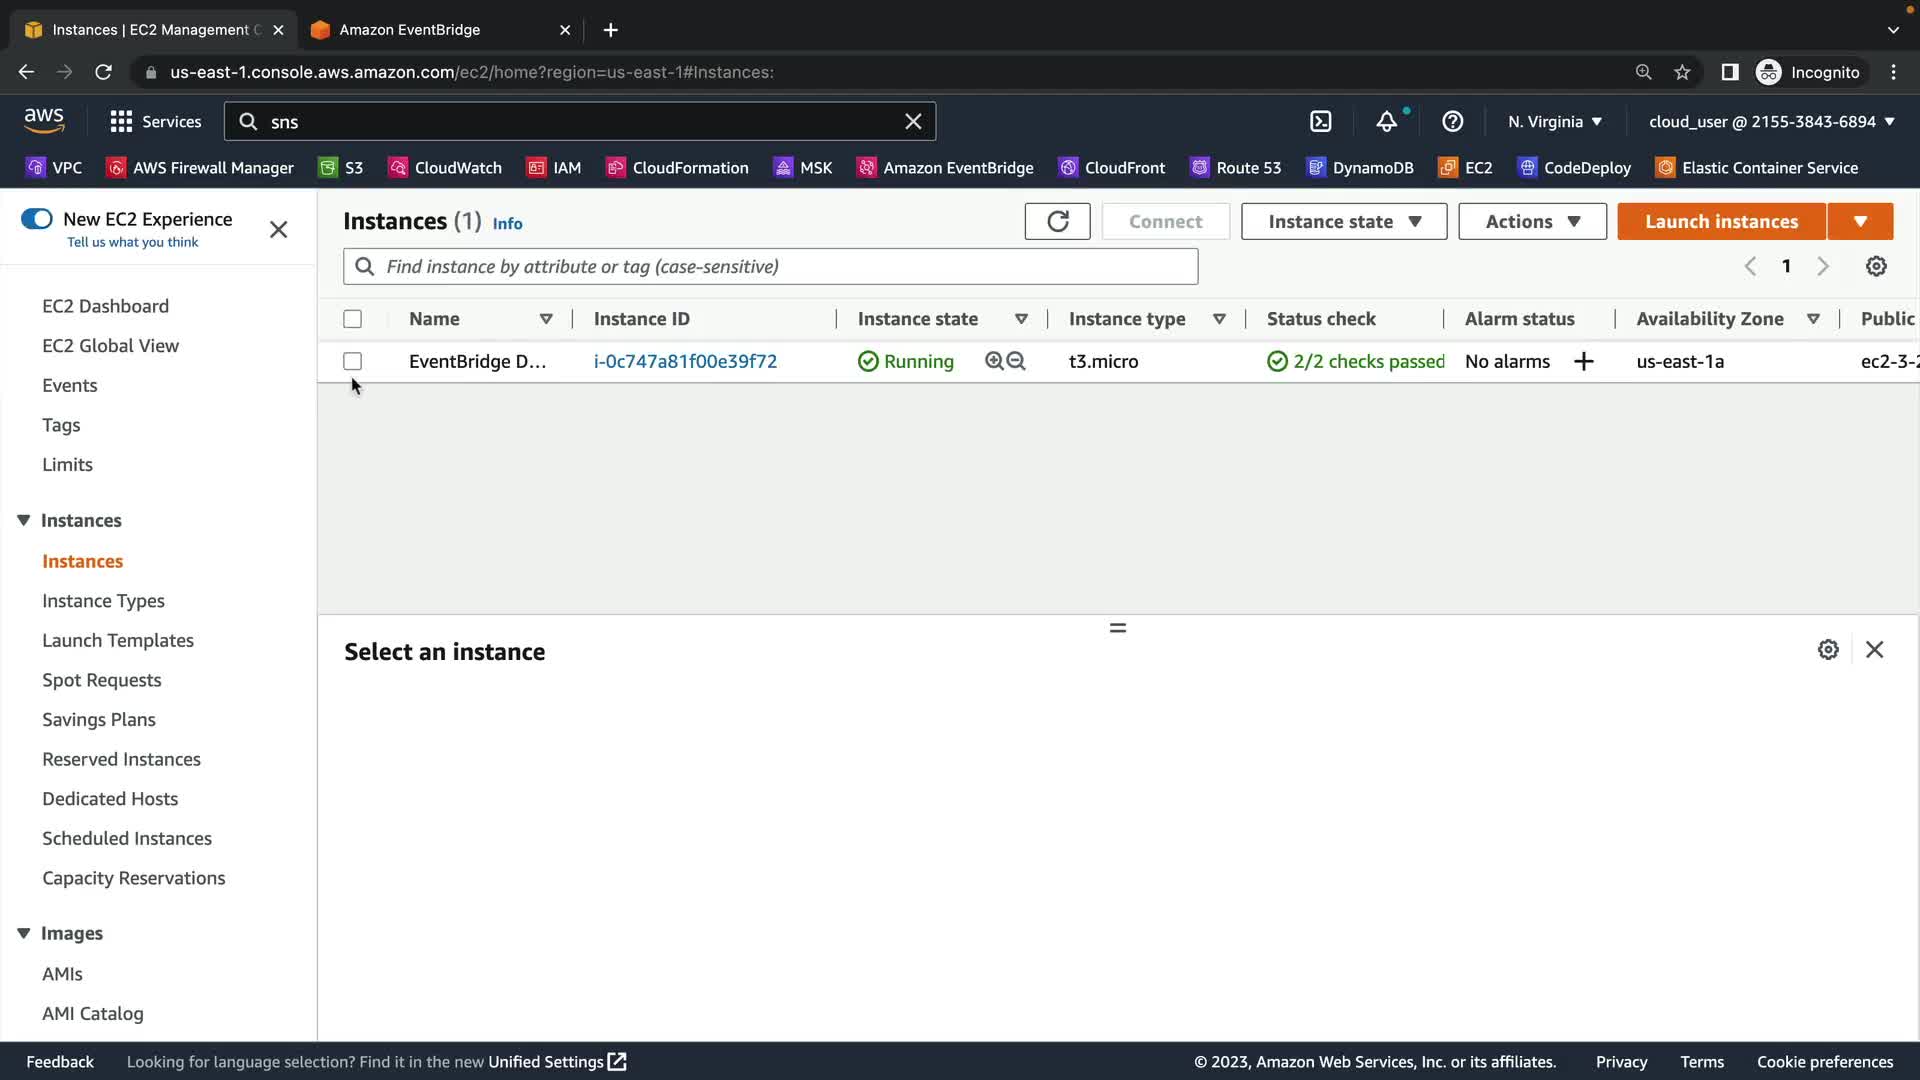Open the notifications bell

(1386, 122)
